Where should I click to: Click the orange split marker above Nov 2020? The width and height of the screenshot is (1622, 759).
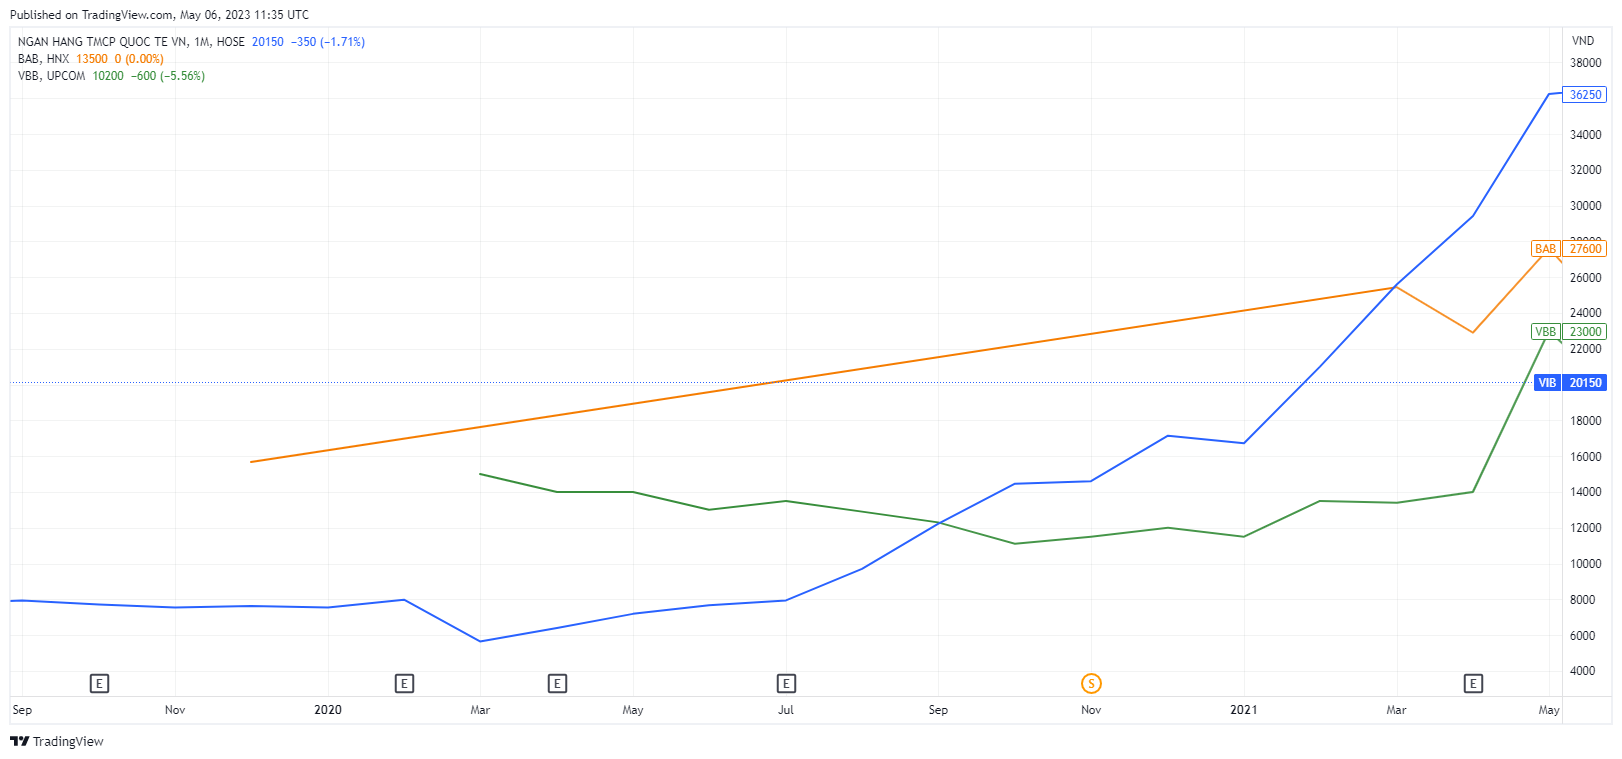point(1091,684)
